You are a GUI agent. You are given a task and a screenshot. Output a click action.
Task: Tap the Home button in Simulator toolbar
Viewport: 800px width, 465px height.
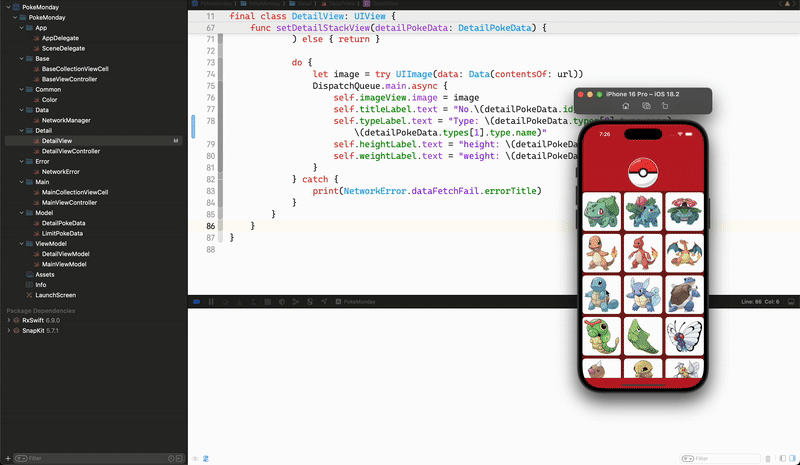626,106
